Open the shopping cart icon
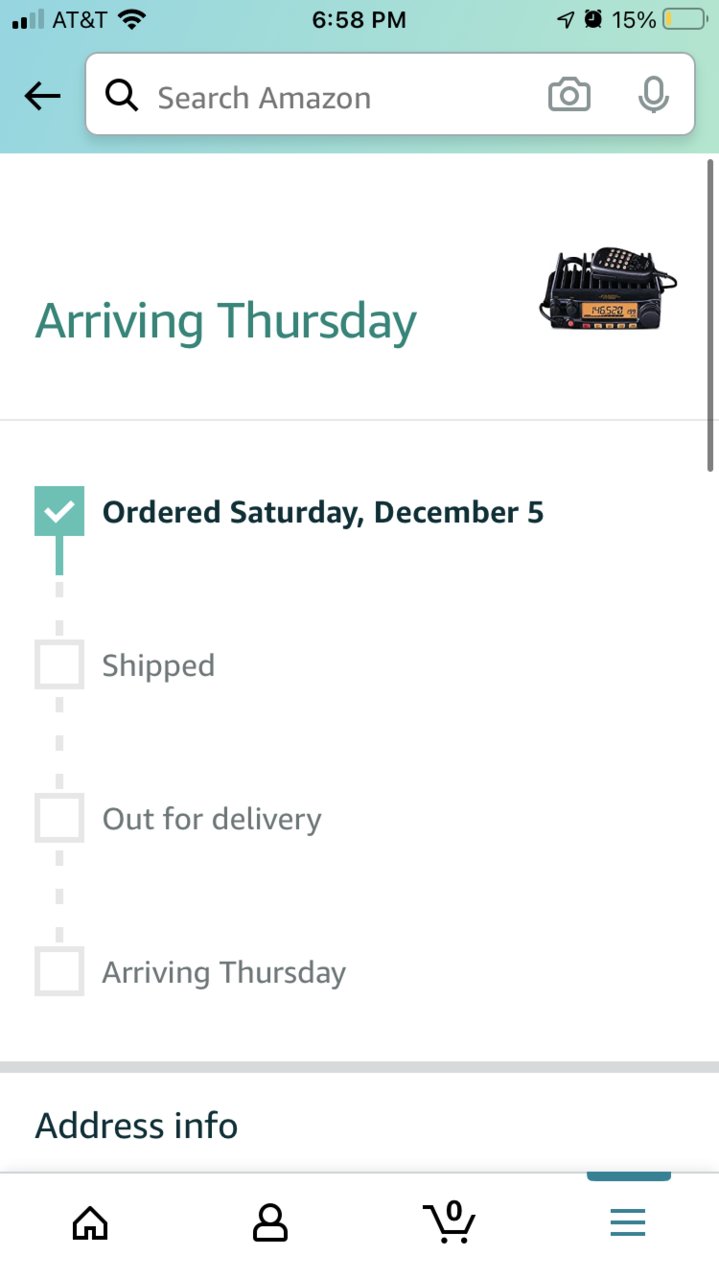The image size is (719, 1279). coord(449,1221)
